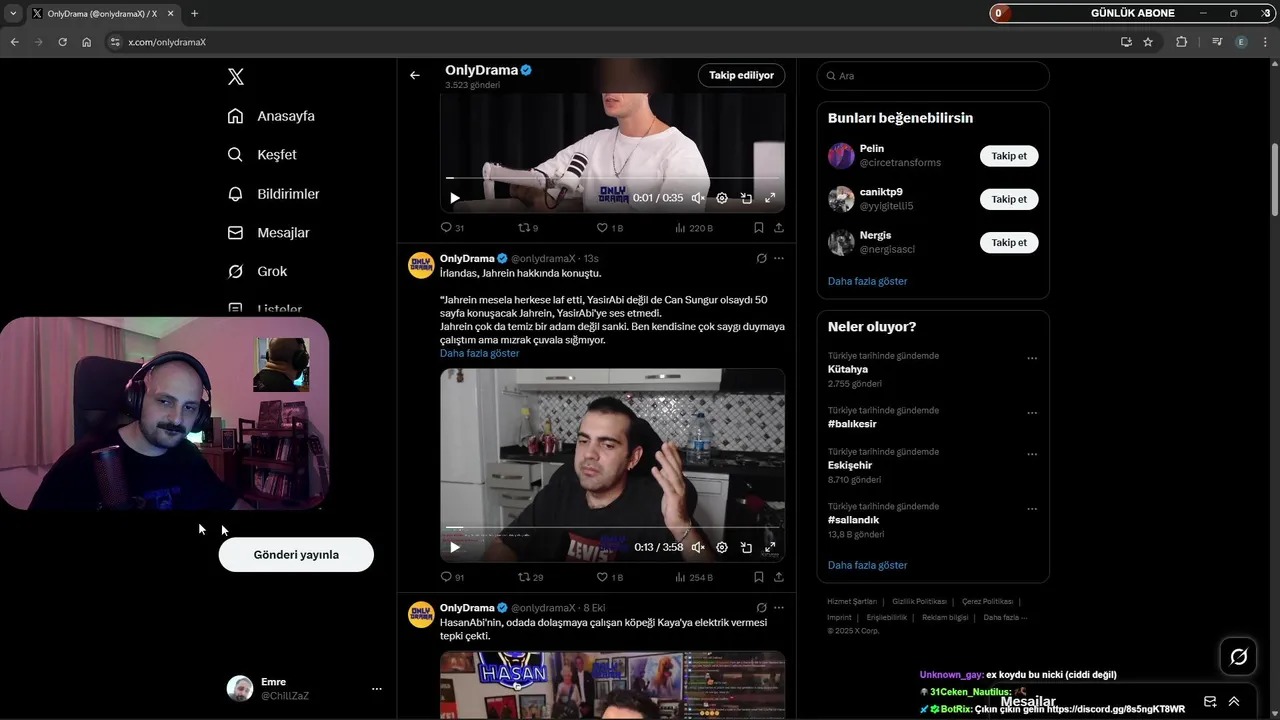Toggle picture-in-picture on the 3:58 video

[x=746, y=547]
